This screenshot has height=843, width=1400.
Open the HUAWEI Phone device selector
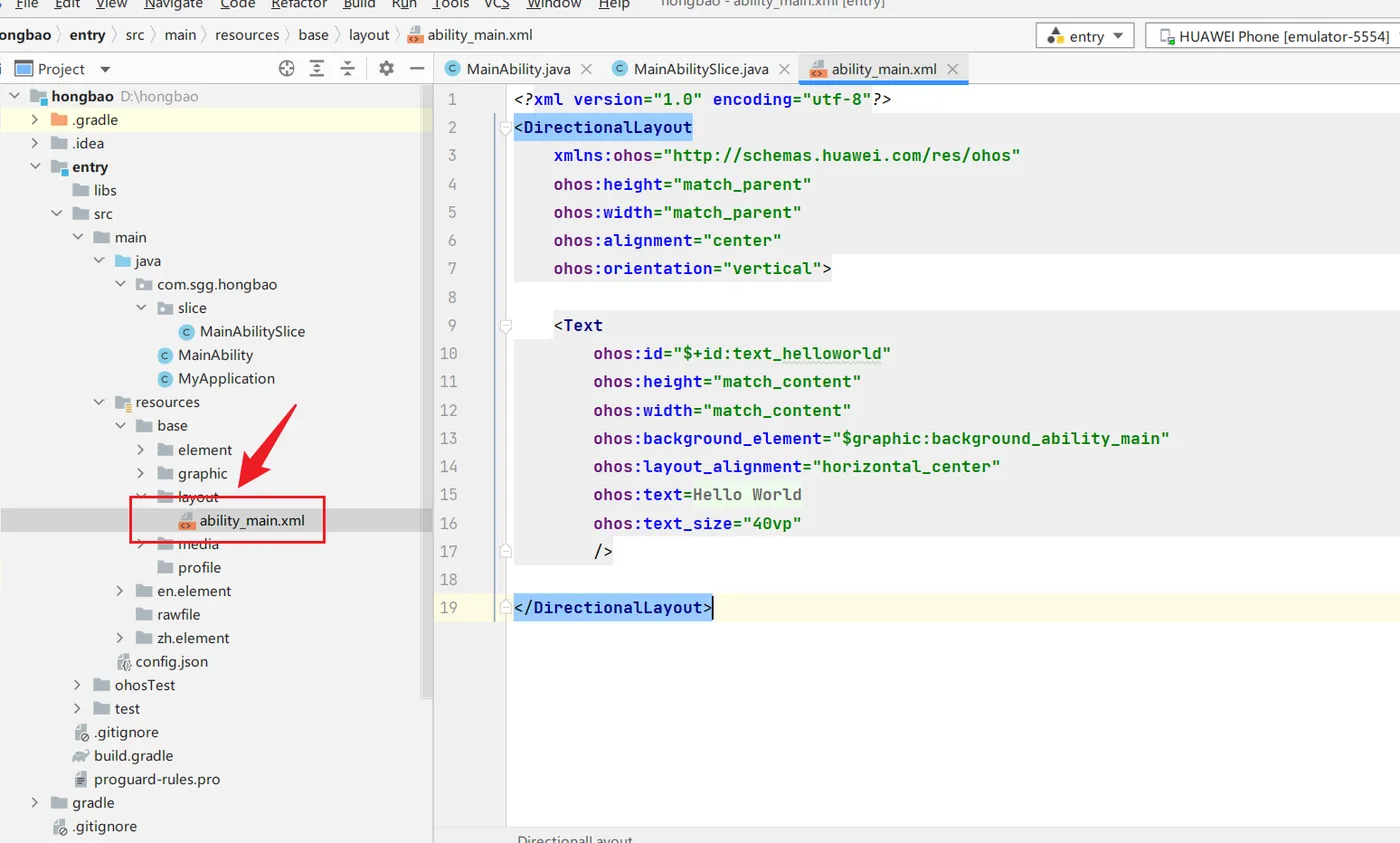(x=1272, y=36)
